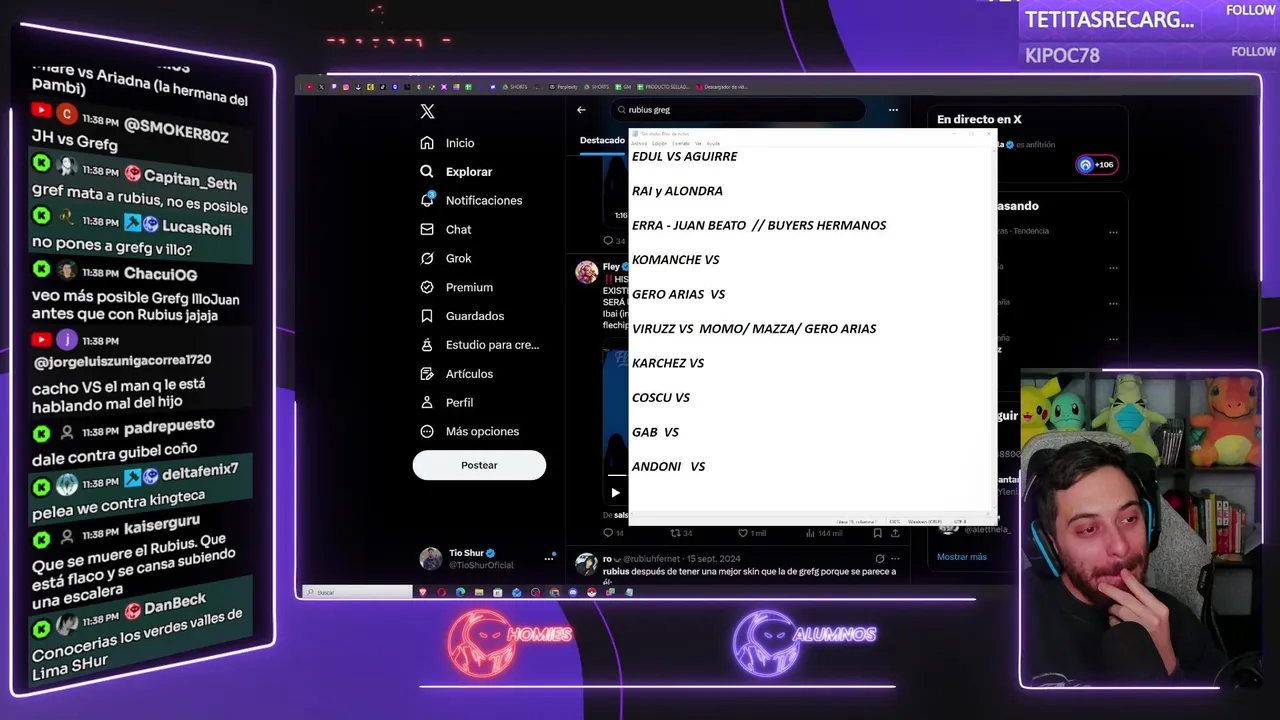Play the video in the tweet

click(x=615, y=492)
